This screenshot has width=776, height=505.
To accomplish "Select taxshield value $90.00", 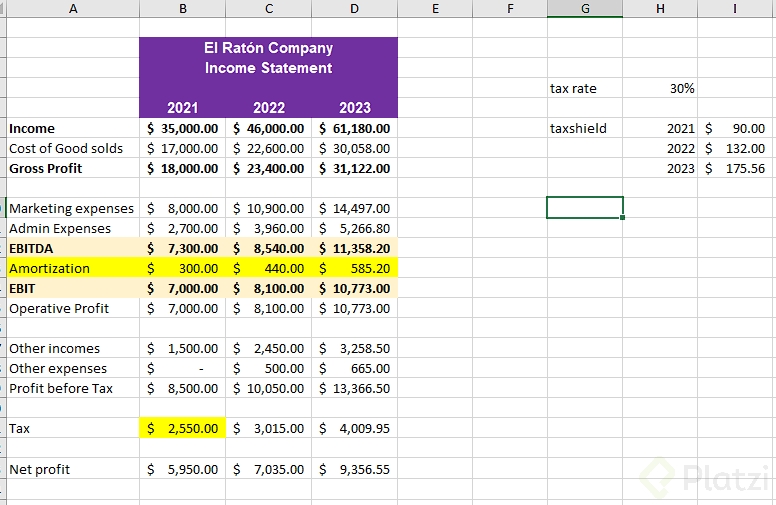I will click(x=735, y=128).
